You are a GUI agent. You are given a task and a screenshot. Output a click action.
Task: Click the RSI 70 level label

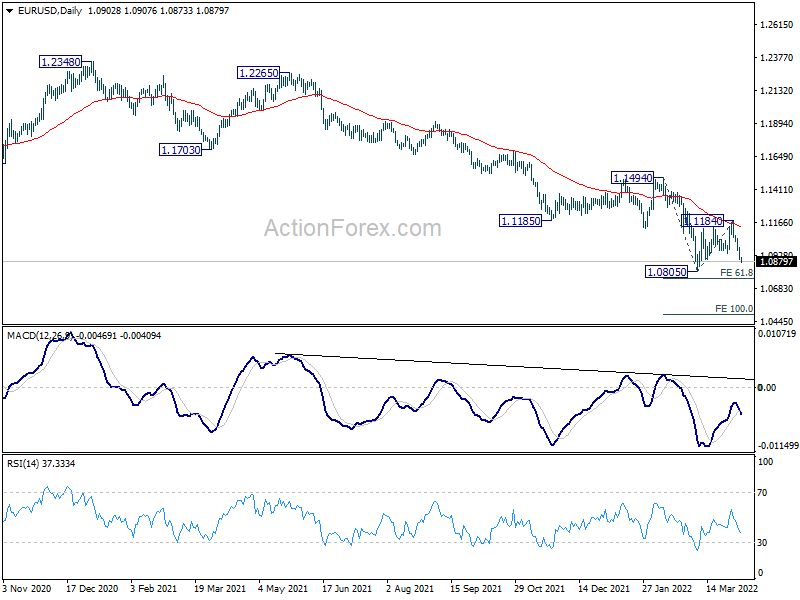point(762,493)
